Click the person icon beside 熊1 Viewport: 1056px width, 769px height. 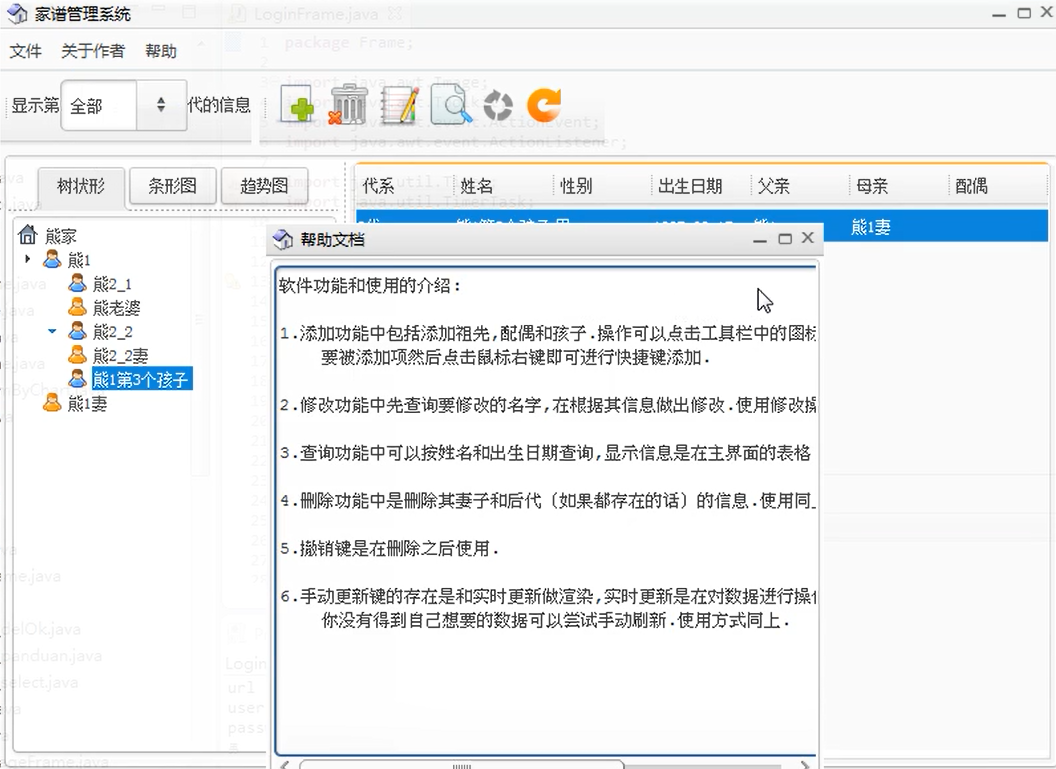click(52, 259)
